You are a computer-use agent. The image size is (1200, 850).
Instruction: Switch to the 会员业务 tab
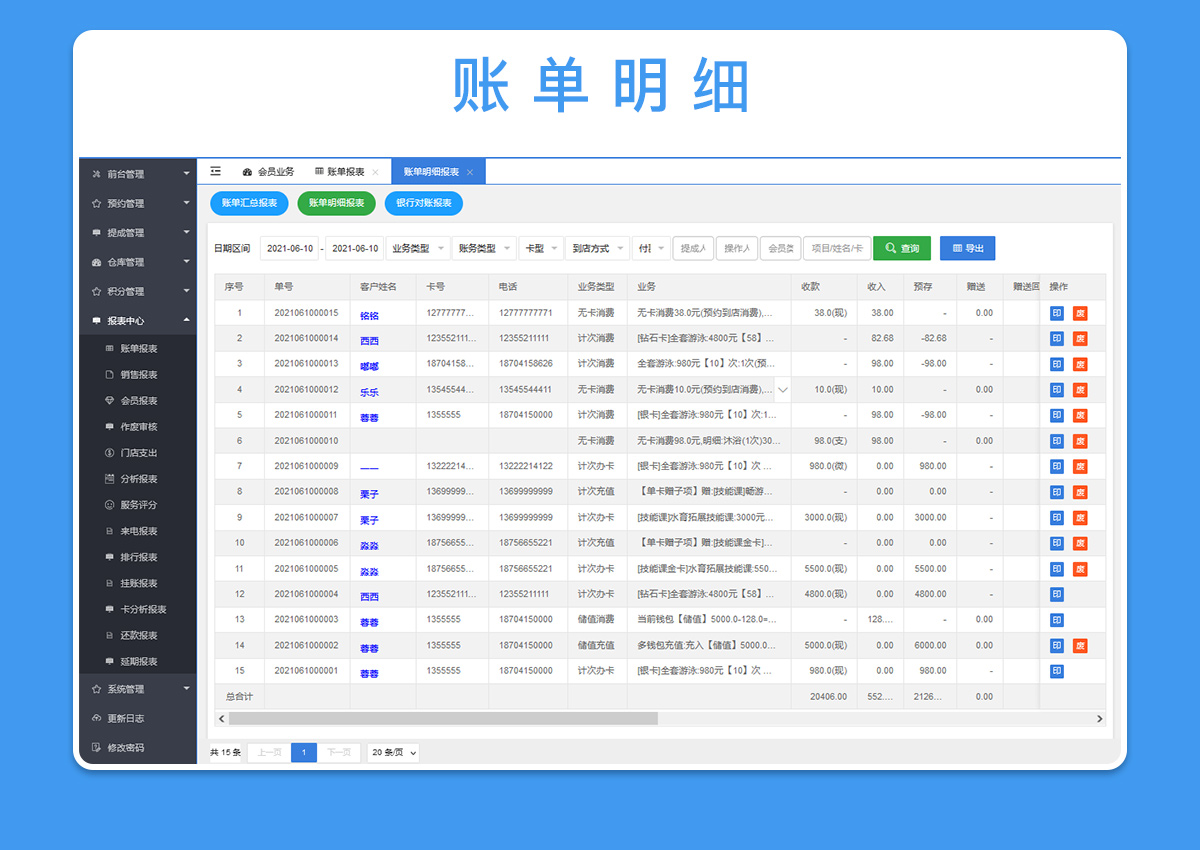(x=268, y=172)
